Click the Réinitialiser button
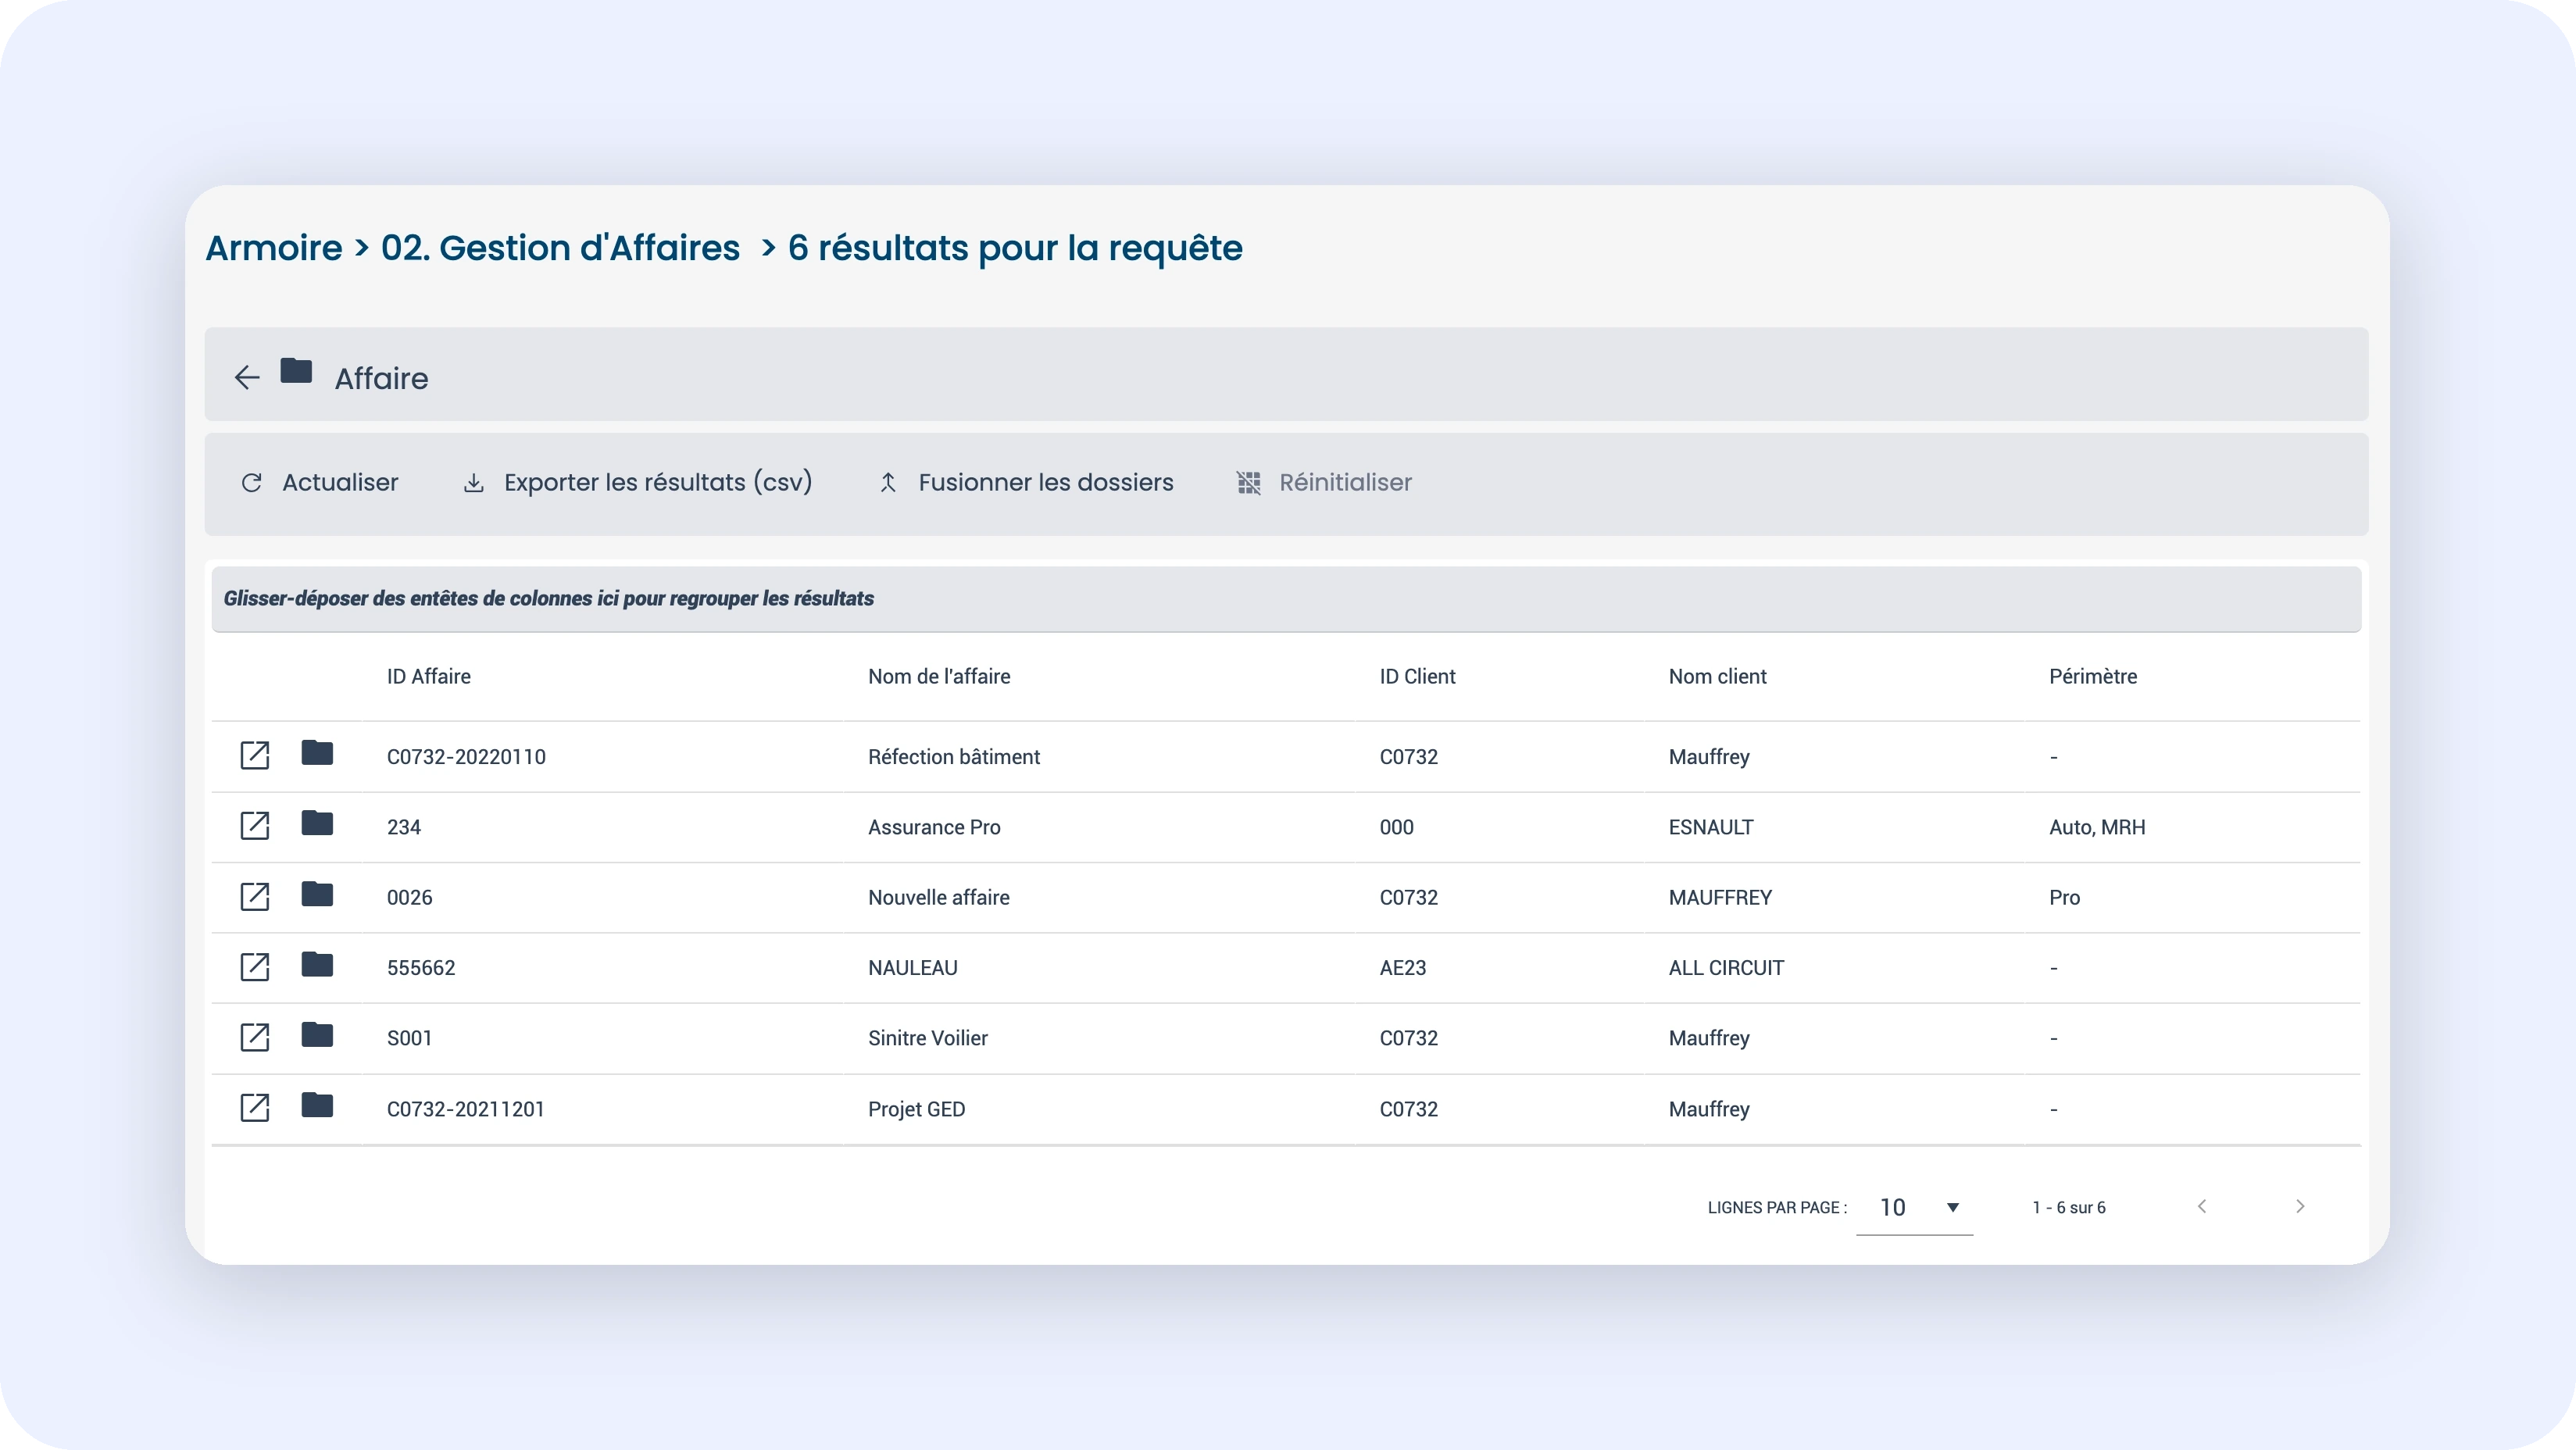Image resolution: width=2576 pixels, height=1450 pixels. [x=1325, y=483]
